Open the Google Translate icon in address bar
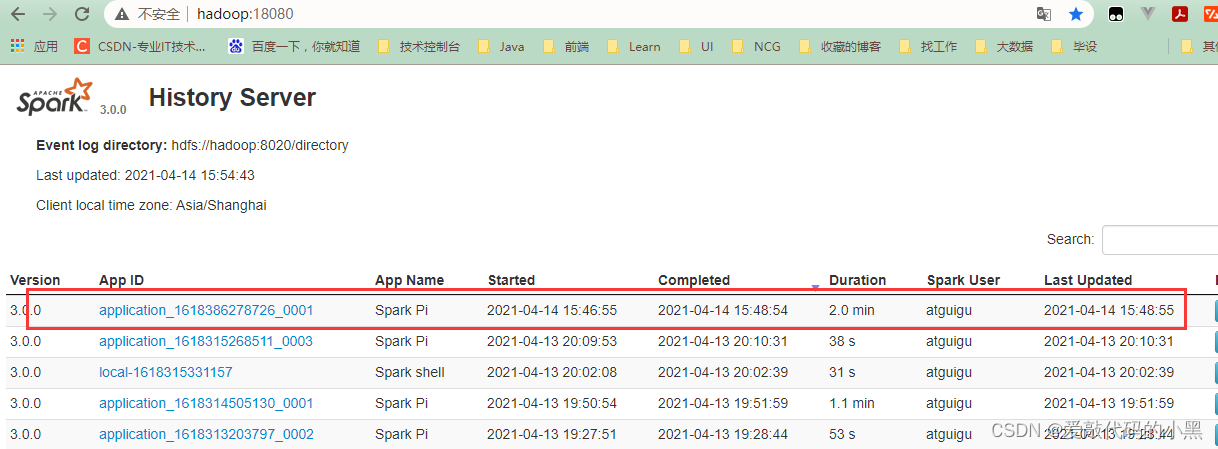1218x449 pixels. tap(1044, 14)
